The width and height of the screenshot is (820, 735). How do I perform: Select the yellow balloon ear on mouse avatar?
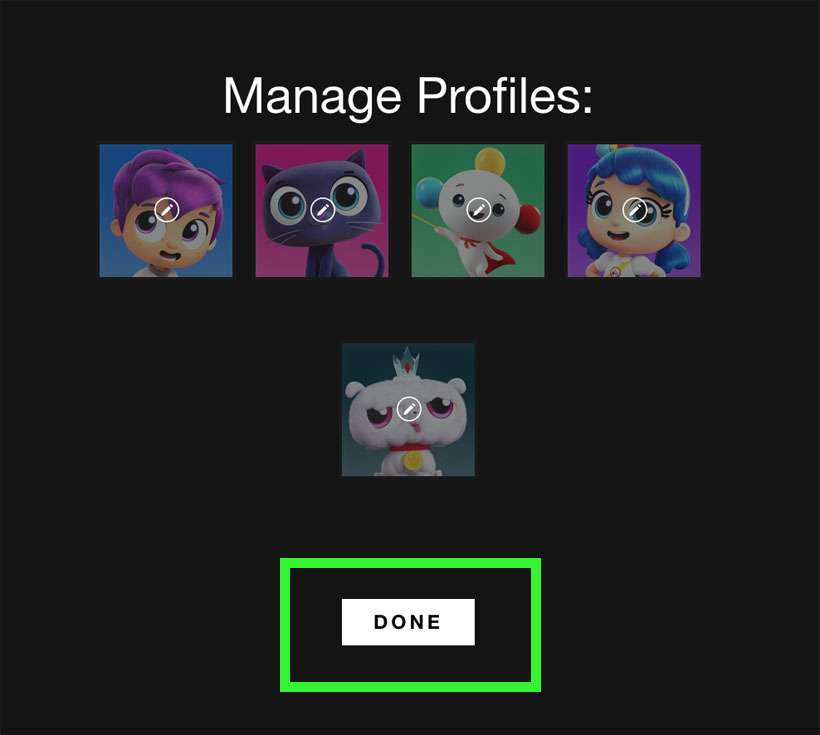point(491,160)
